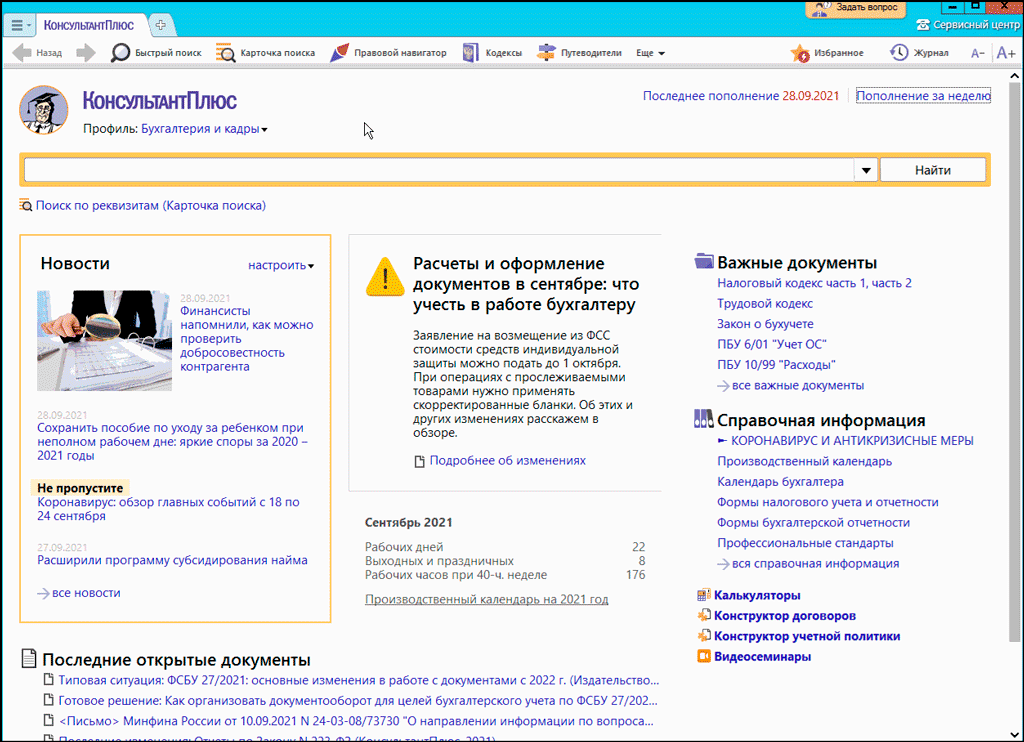This screenshot has width=1024, height=742.
Task: Open Пополнение за неделю link
Action: 923,96
